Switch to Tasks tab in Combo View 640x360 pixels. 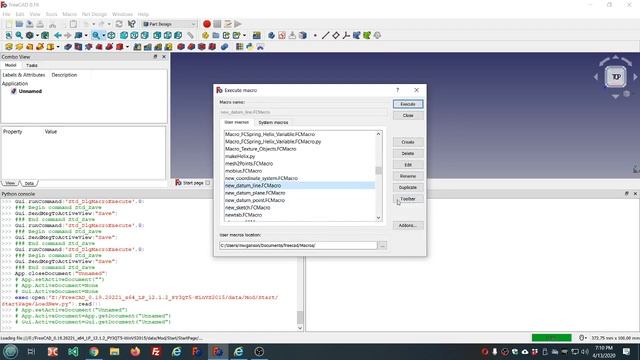point(31,65)
